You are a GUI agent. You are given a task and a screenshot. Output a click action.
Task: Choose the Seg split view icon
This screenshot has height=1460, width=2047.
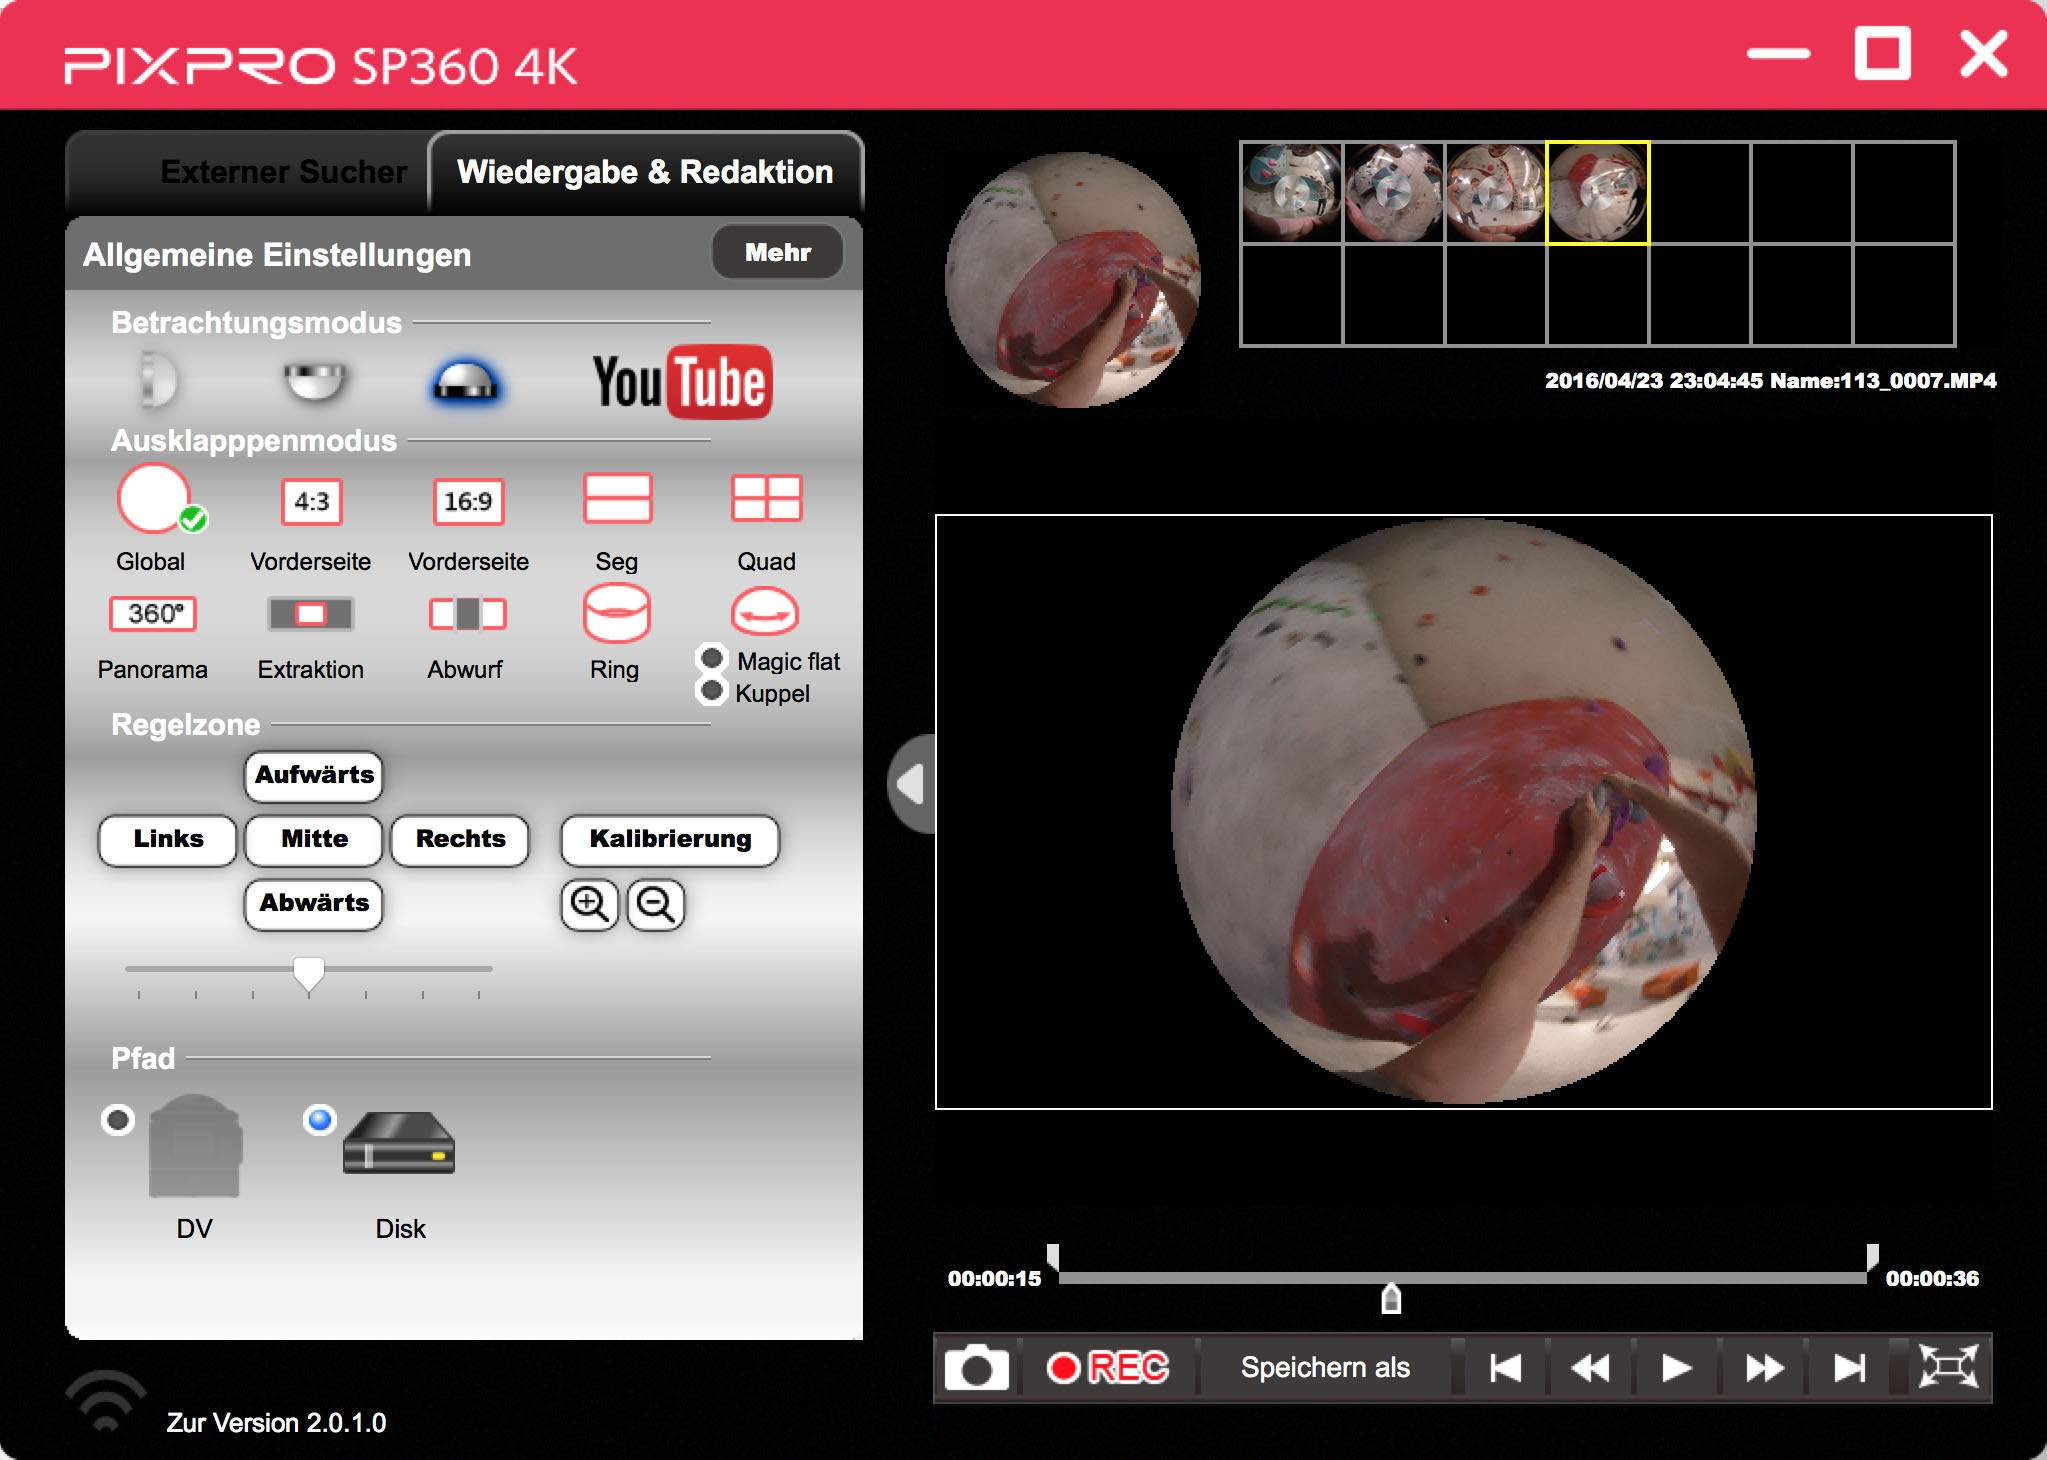(617, 499)
